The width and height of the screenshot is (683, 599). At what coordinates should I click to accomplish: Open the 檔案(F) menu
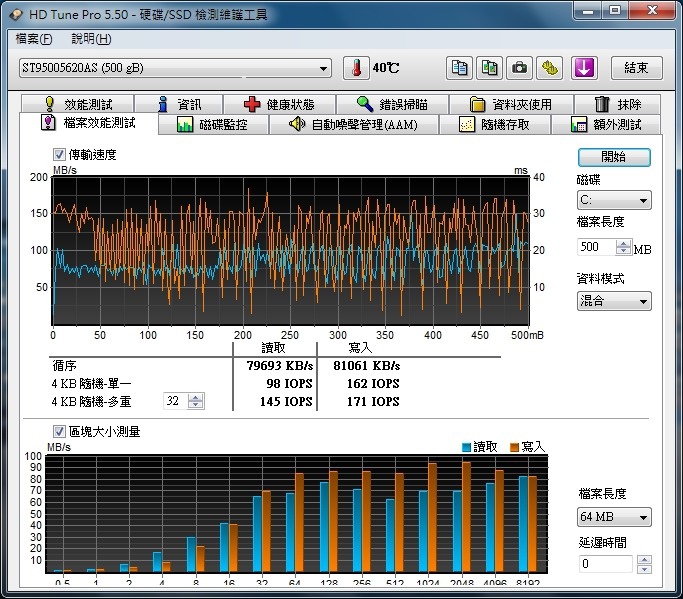(34, 39)
